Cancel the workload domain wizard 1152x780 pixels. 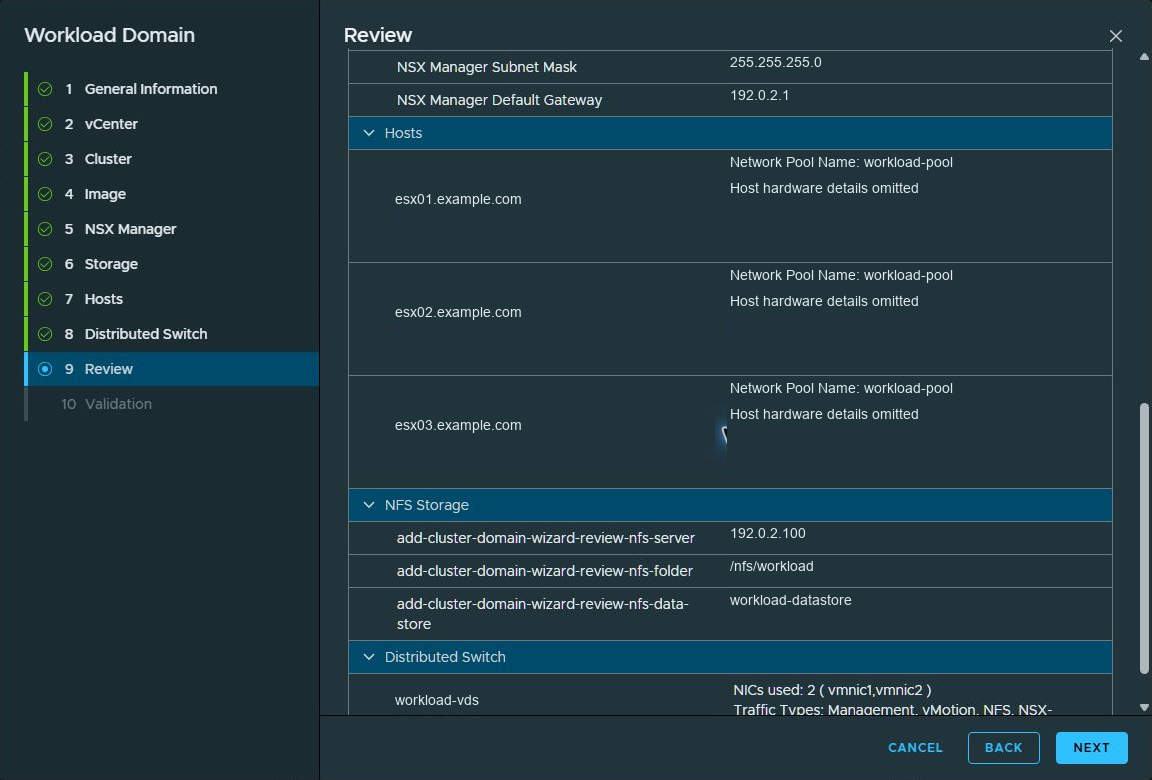point(915,748)
